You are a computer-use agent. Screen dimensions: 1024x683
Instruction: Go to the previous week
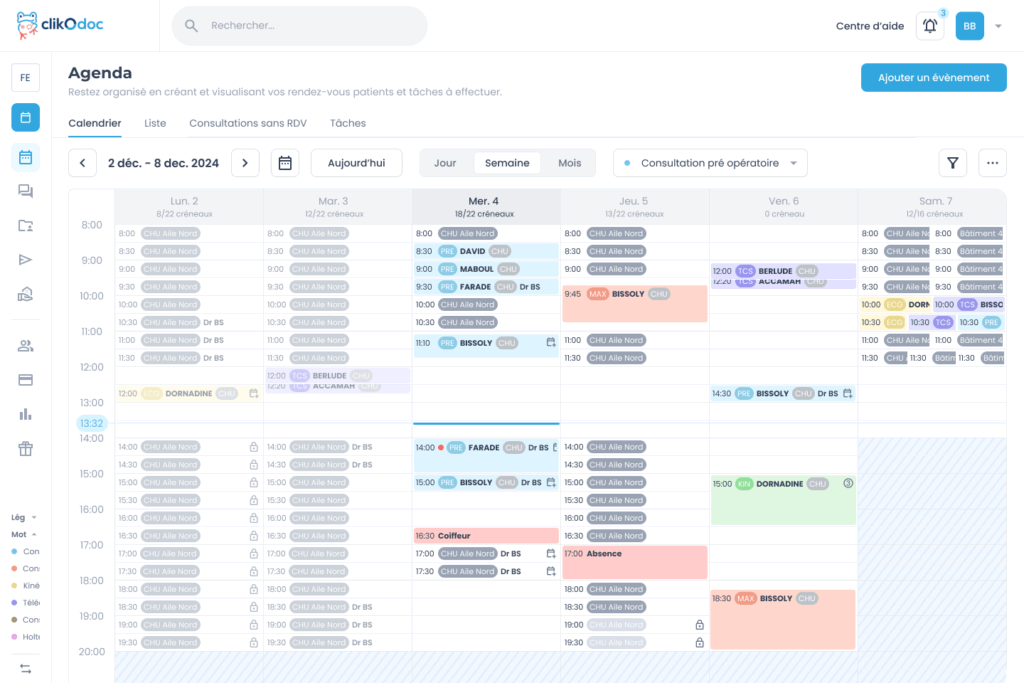pyautogui.click(x=82, y=163)
